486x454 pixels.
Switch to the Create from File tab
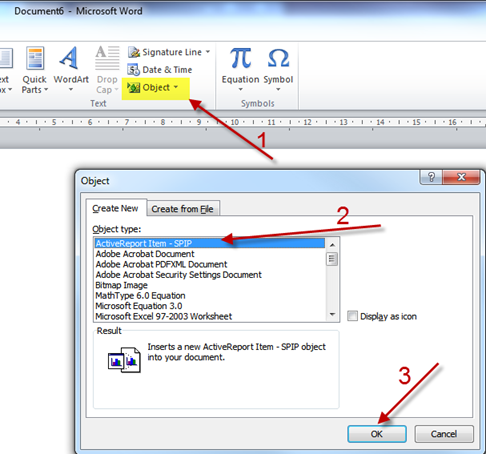tap(182, 209)
